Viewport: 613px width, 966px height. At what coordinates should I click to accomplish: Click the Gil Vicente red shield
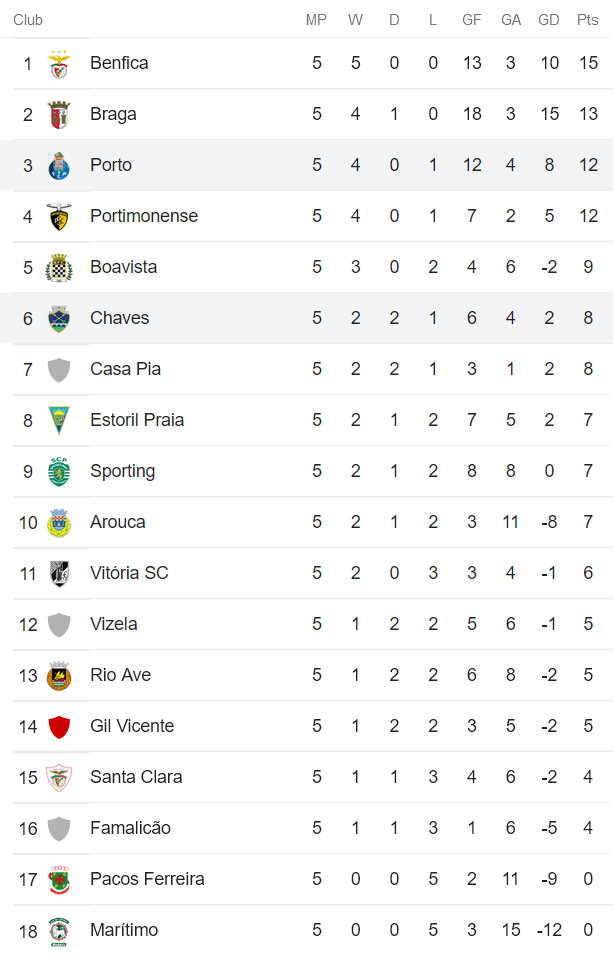[x=59, y=727]
